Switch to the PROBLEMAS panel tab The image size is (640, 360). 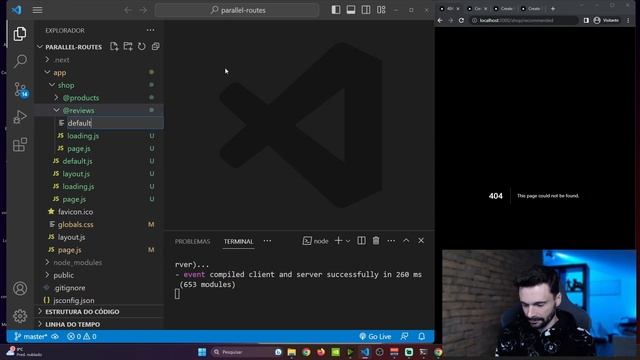pyautogui.click(x=192, y=241)
